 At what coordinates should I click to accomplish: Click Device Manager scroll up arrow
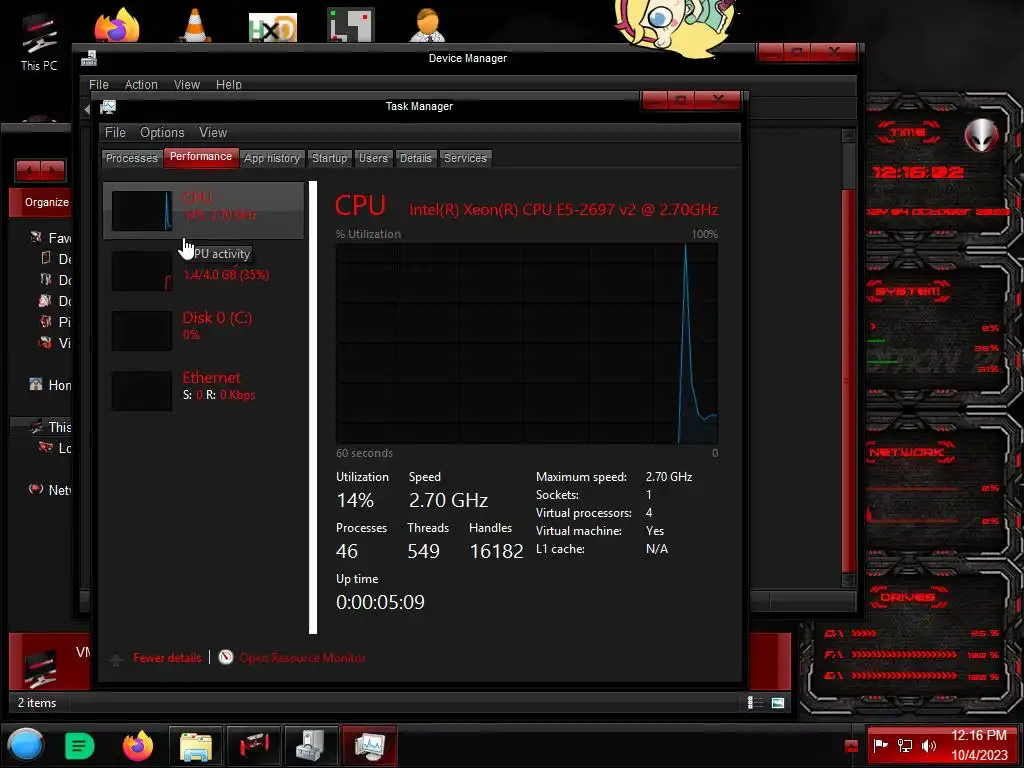point(848,135)
